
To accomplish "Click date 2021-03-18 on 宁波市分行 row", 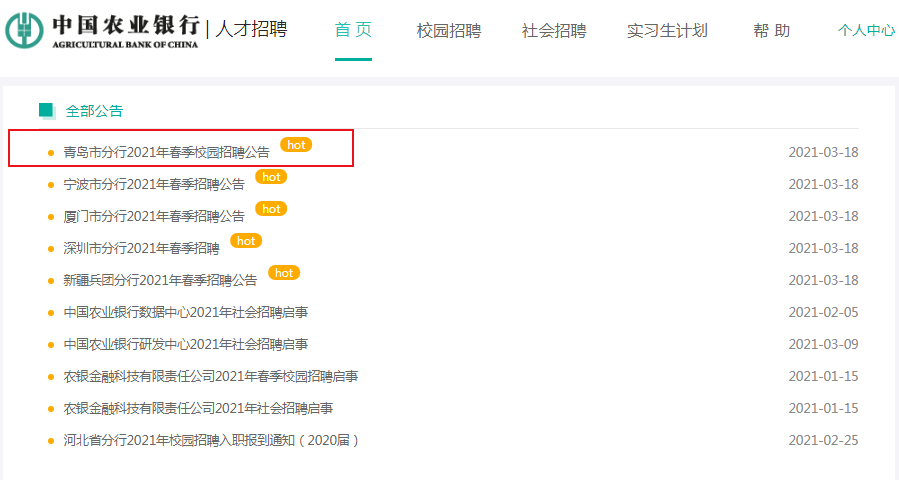I will 823,185.
